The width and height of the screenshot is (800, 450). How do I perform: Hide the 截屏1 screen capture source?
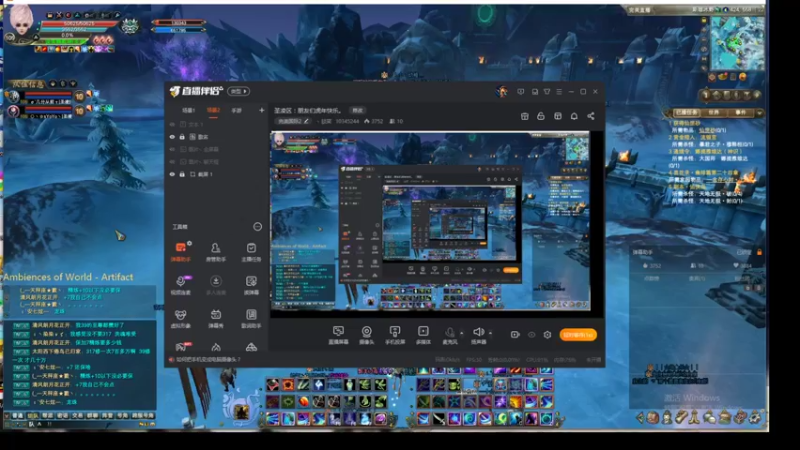[172, 174]
